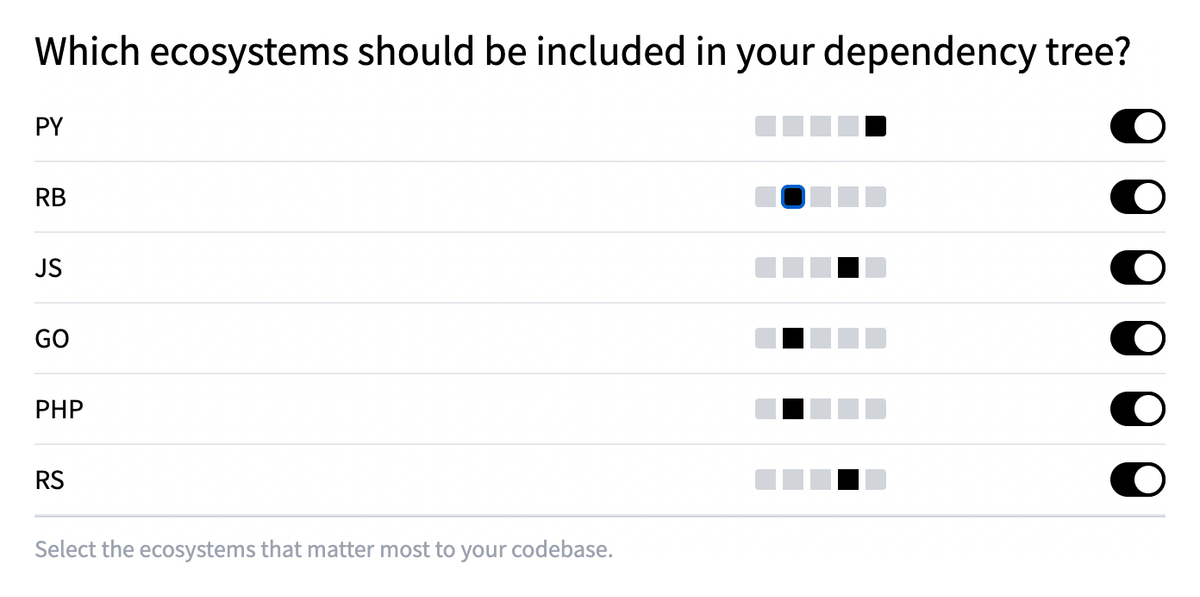Viewport: 1200px width, 597px height.
Task: Toggle the PY ecosystem switch off
Action: pos(1137,126)
